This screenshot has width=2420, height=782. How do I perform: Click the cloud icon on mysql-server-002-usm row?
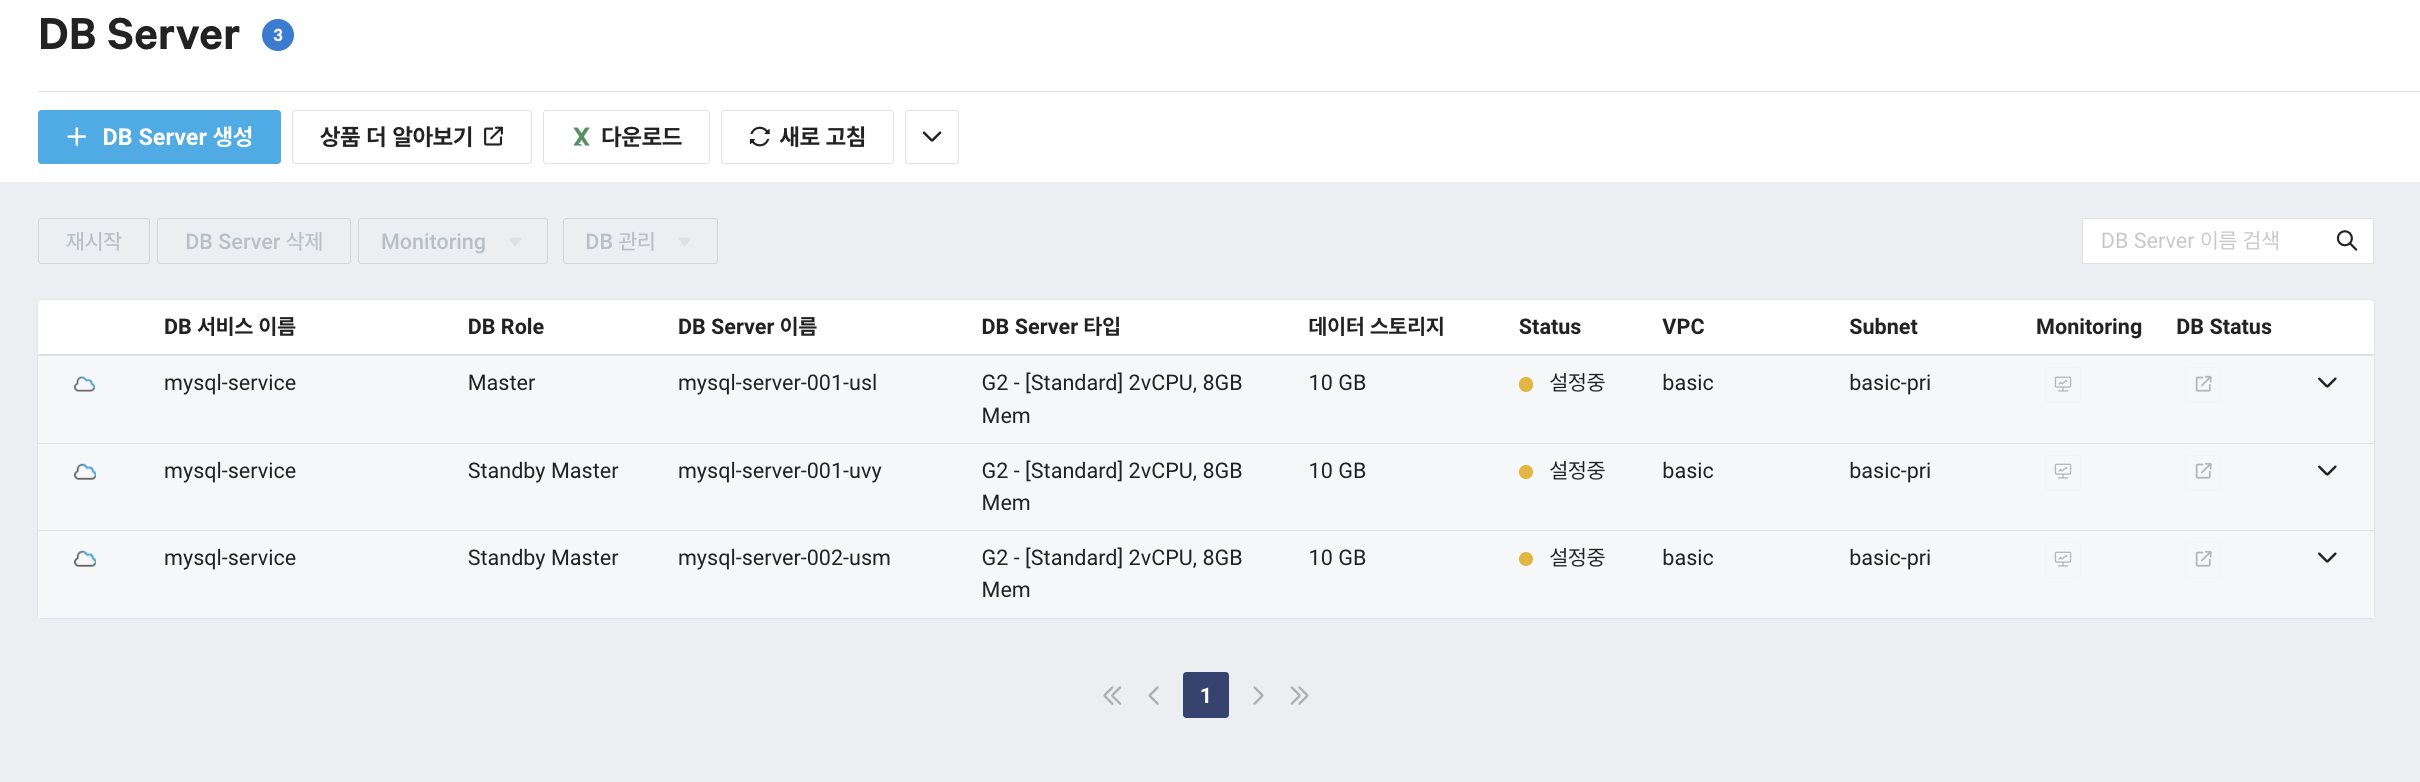86,558
